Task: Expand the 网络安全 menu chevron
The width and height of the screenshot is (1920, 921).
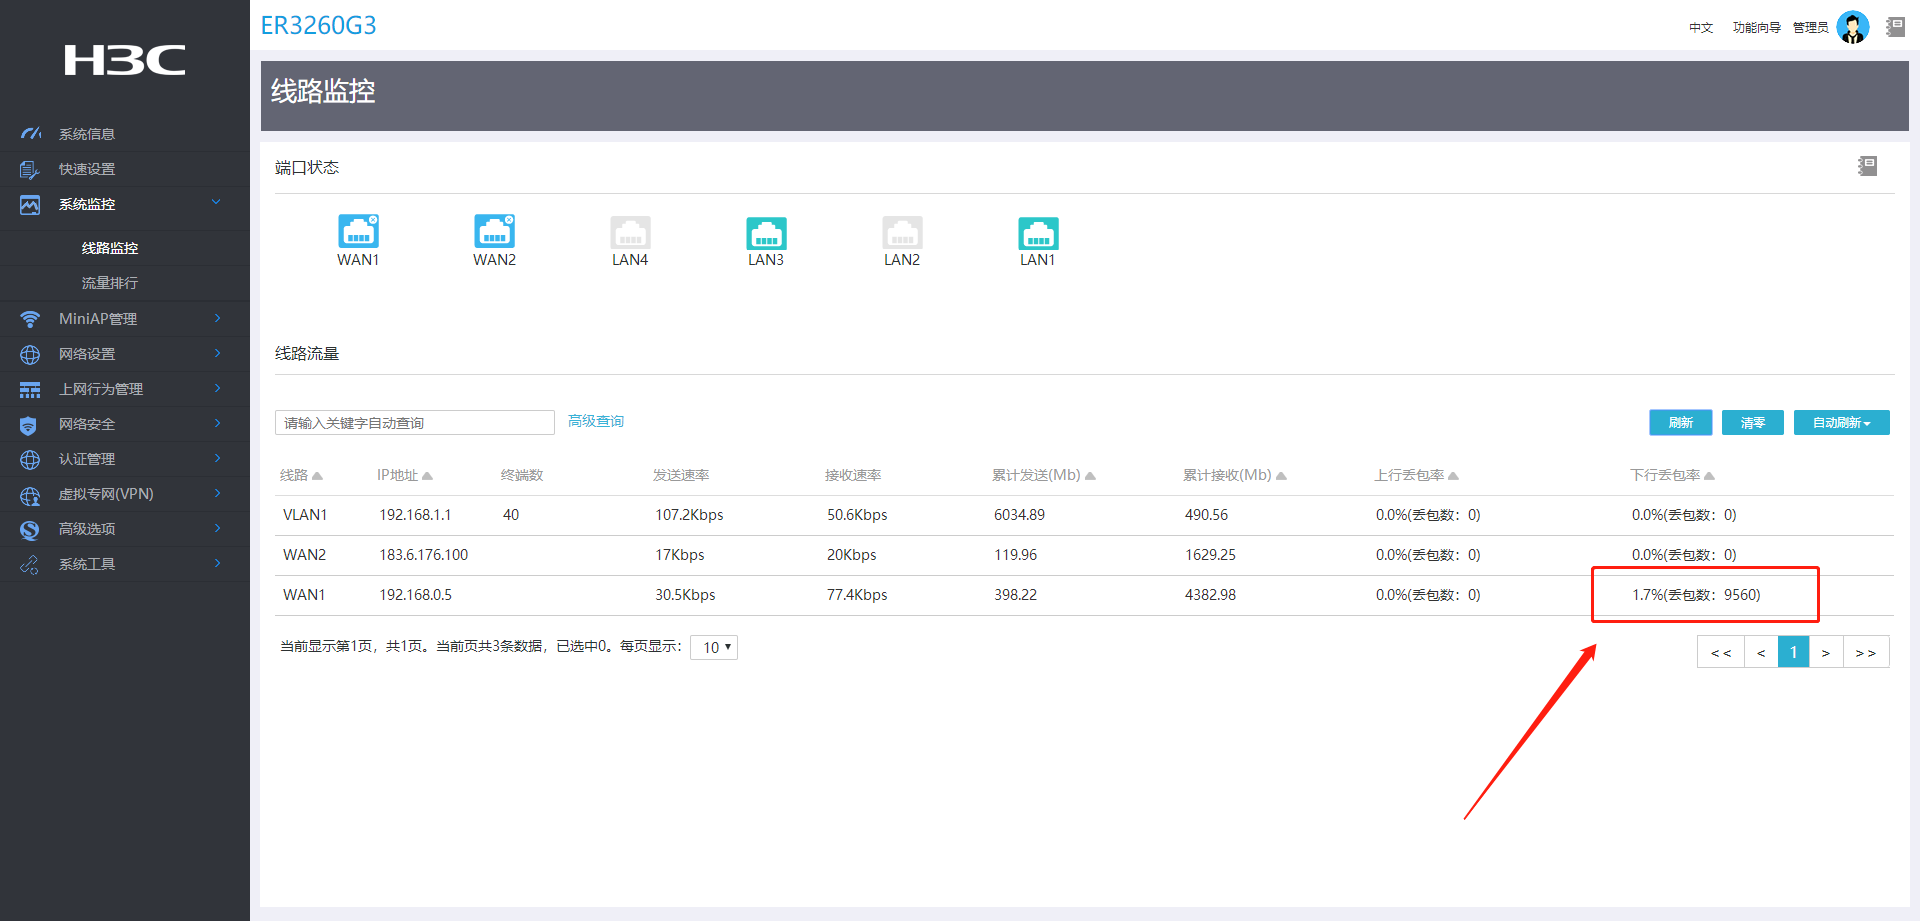Action: pos(217,423)
